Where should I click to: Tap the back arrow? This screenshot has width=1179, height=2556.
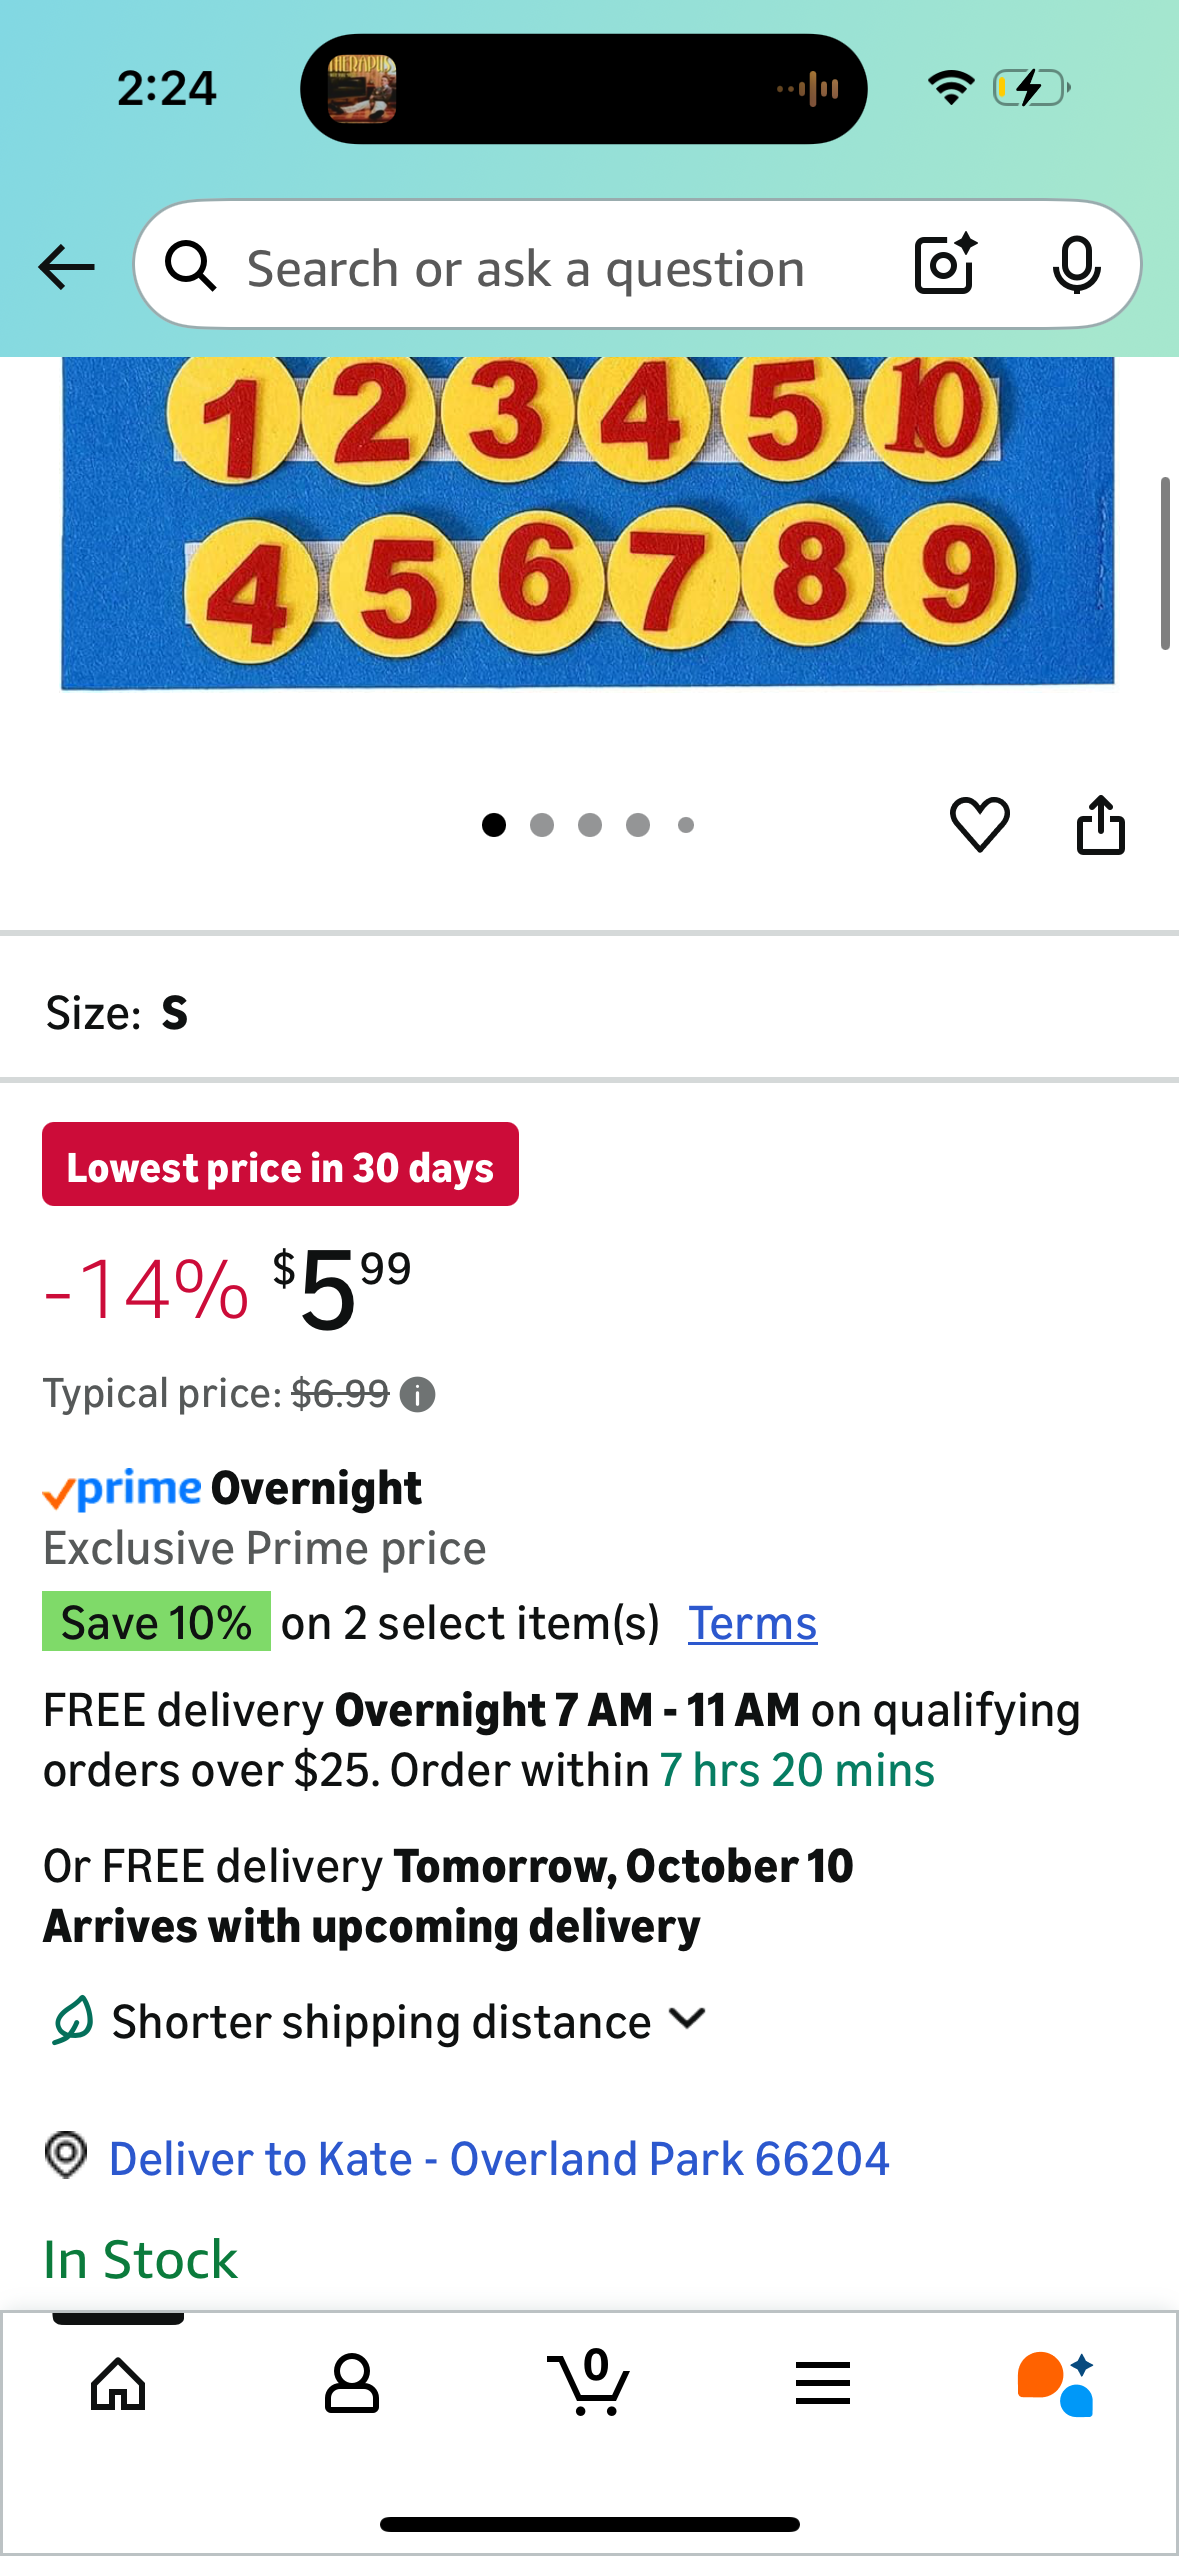(66, 267)
